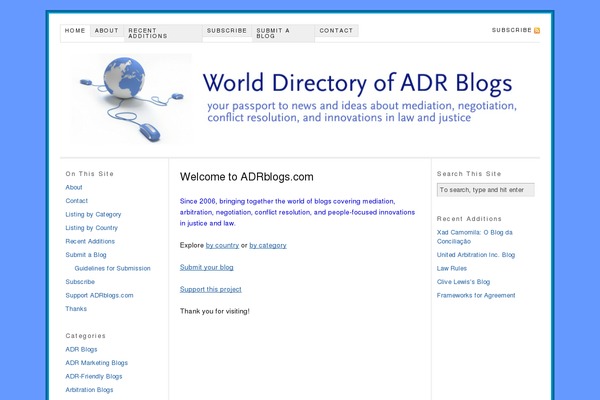Open Listing by Country link

click(92, 228)
